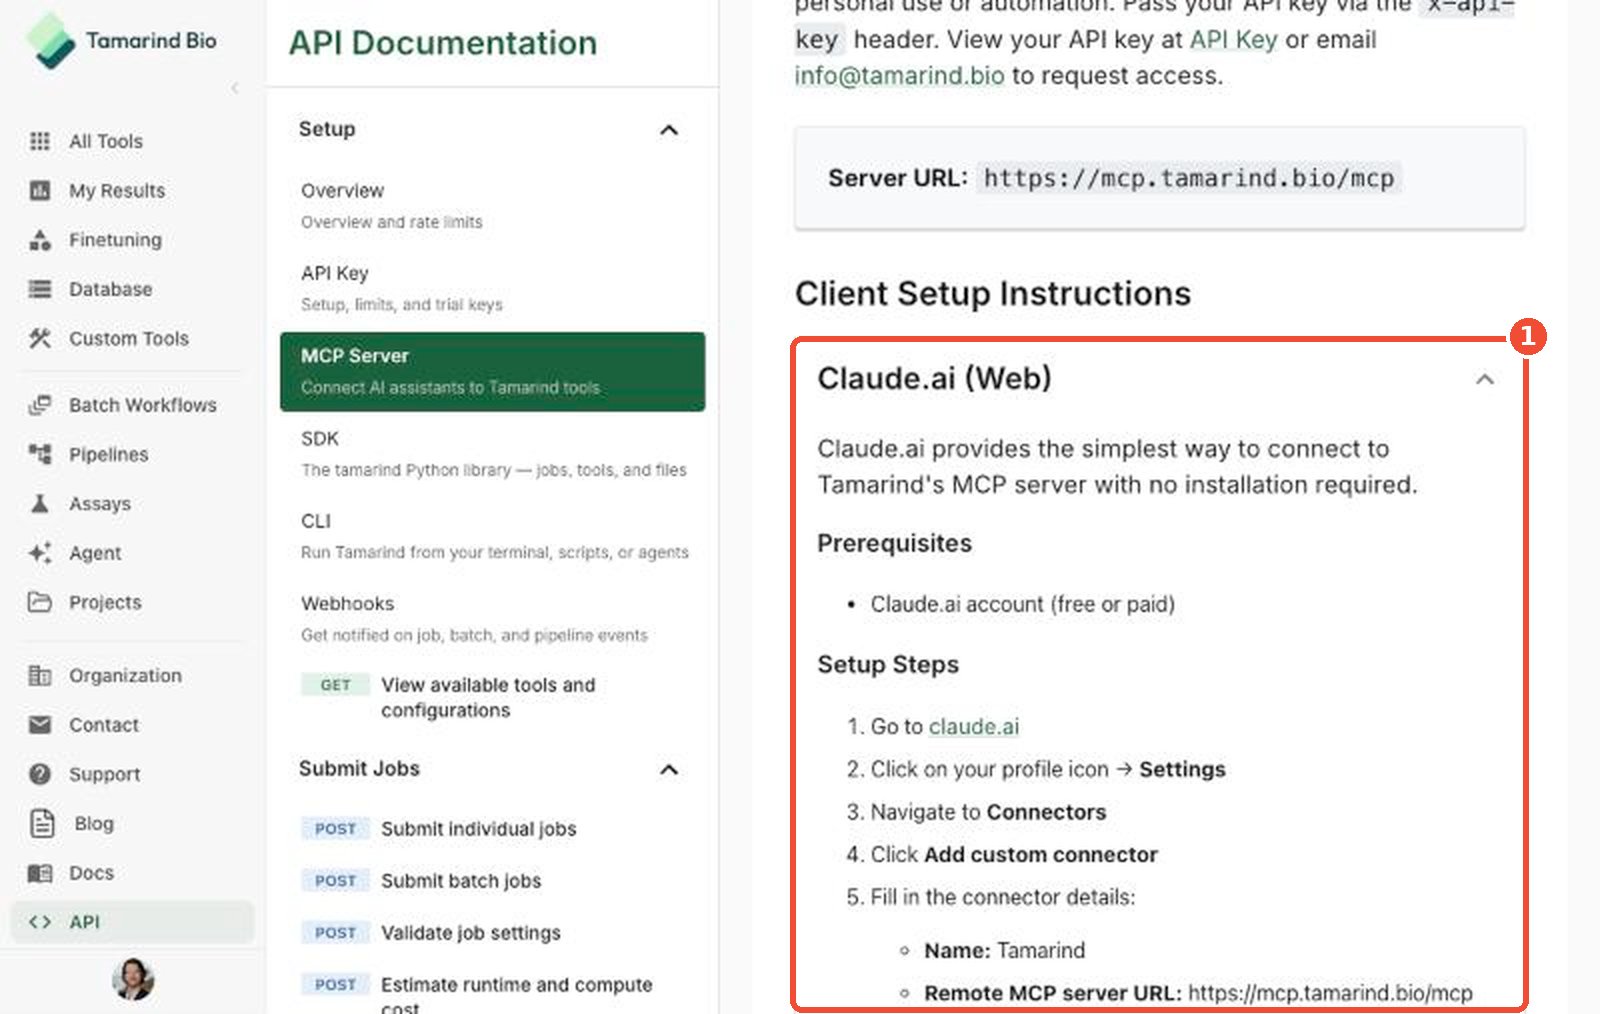Open All Tools grid icon
Viewport: 1600px width, 1014px height.
[x=40, y=141]
